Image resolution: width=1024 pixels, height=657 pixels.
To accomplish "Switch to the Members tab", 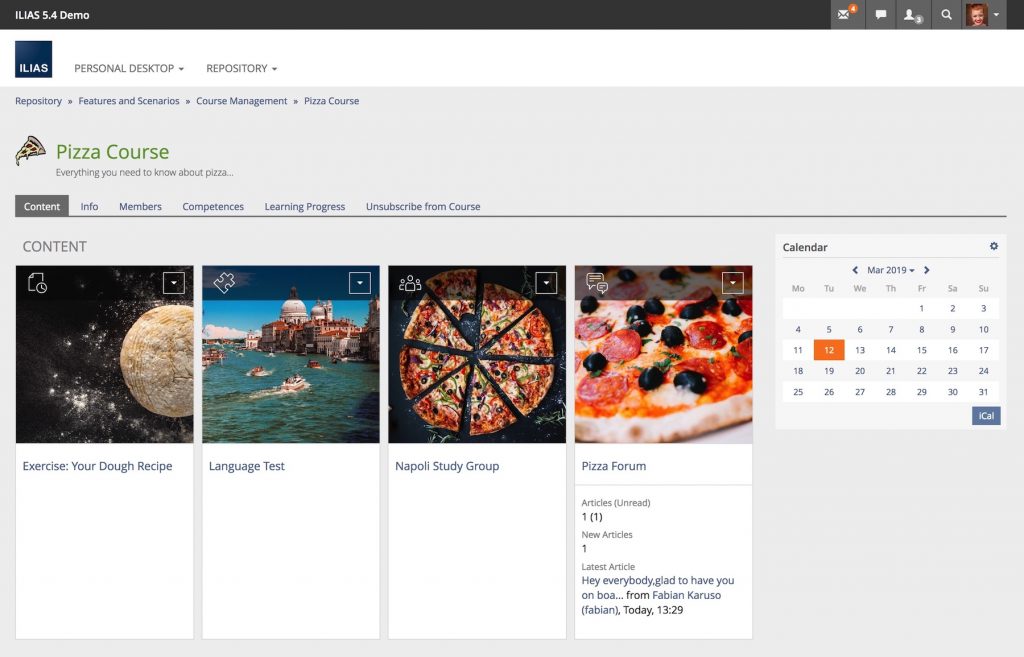I will pyautogui.click(x=140, y=206).
